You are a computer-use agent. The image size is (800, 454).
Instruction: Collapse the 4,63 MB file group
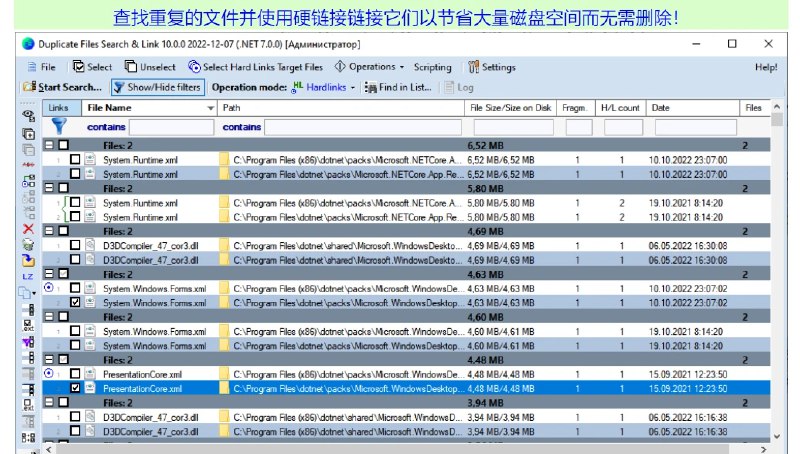pyautogui.click(x=49, y=273)
